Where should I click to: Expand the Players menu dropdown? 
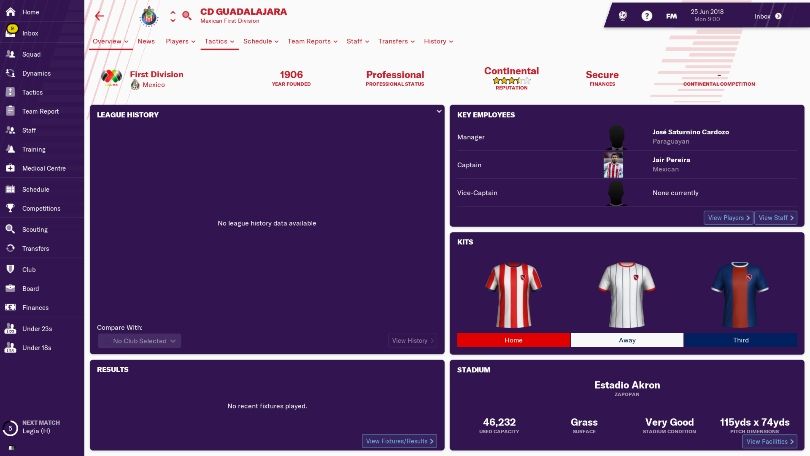pyautogui.click(x=180, y=41)
